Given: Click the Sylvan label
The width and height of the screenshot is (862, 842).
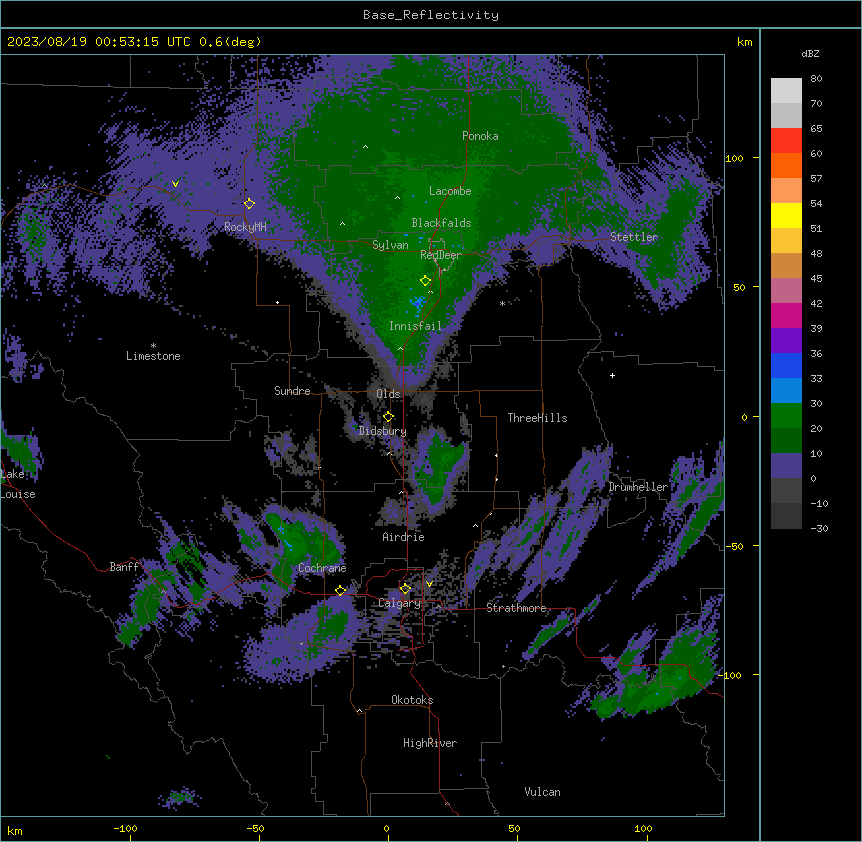Looking at the screenshot, I should point(390,245).
